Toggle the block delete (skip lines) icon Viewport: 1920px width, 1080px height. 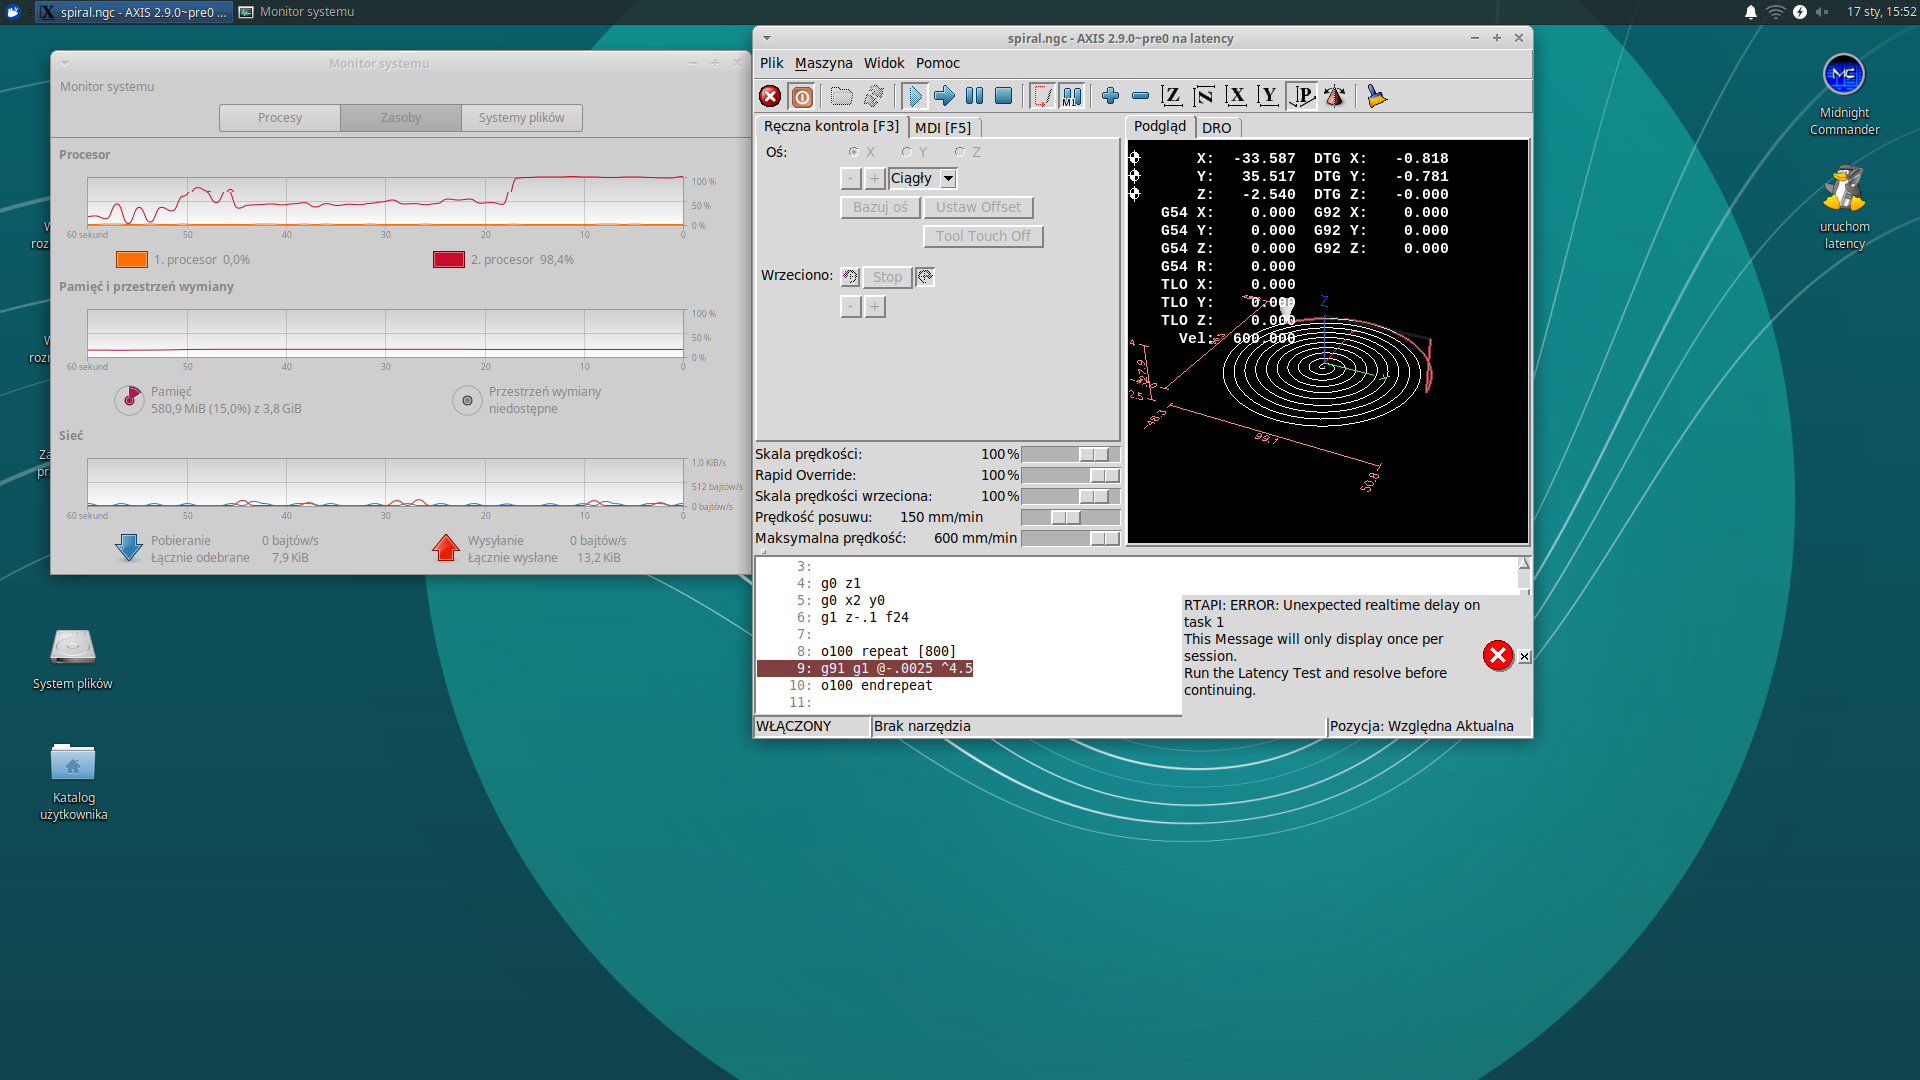(x=1042, y=96)
